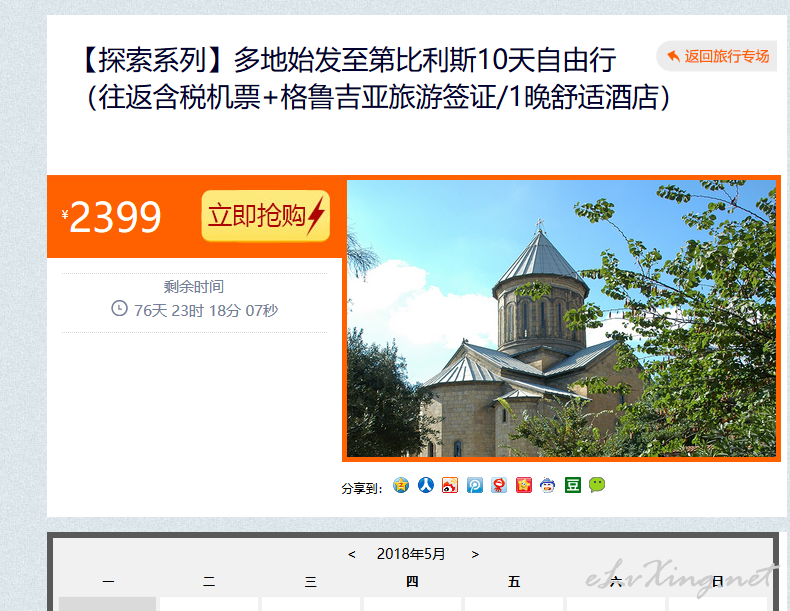Image resolution: width=790 pixels, height=611 pixels.
Task: Share to QZone with the star icon
Action: 401,485
